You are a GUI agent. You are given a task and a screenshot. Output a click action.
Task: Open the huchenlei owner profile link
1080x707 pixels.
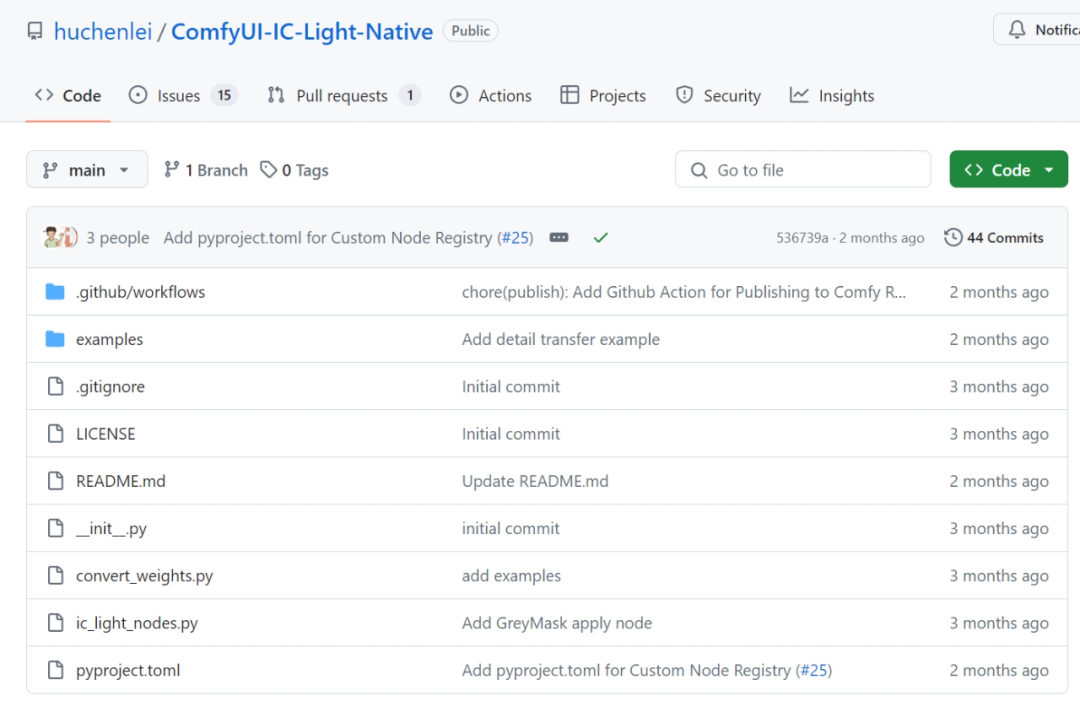point(103,32)
